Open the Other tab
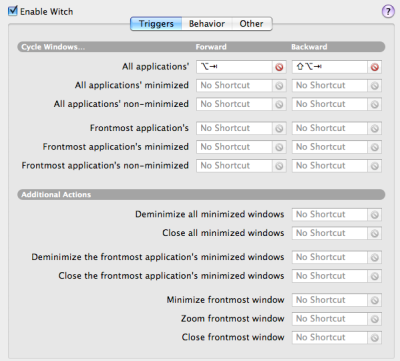 tap(252, 24)
